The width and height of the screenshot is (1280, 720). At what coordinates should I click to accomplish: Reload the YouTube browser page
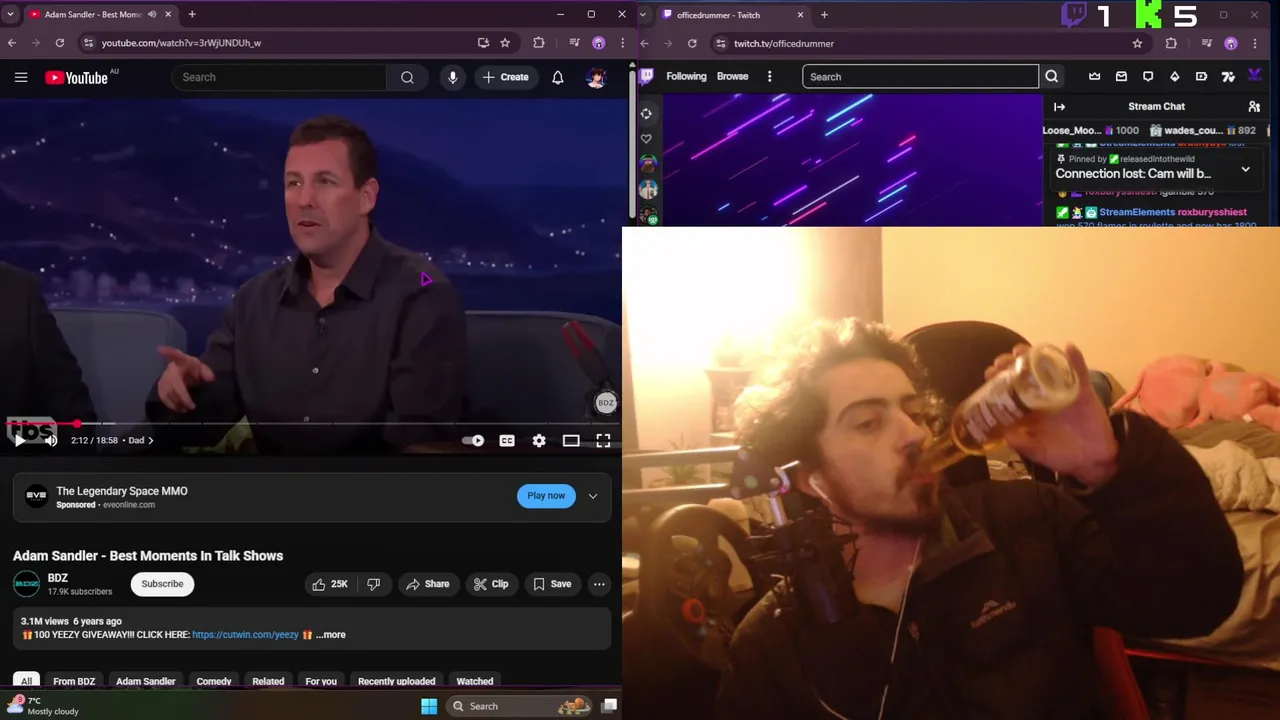tap(60, 43)
